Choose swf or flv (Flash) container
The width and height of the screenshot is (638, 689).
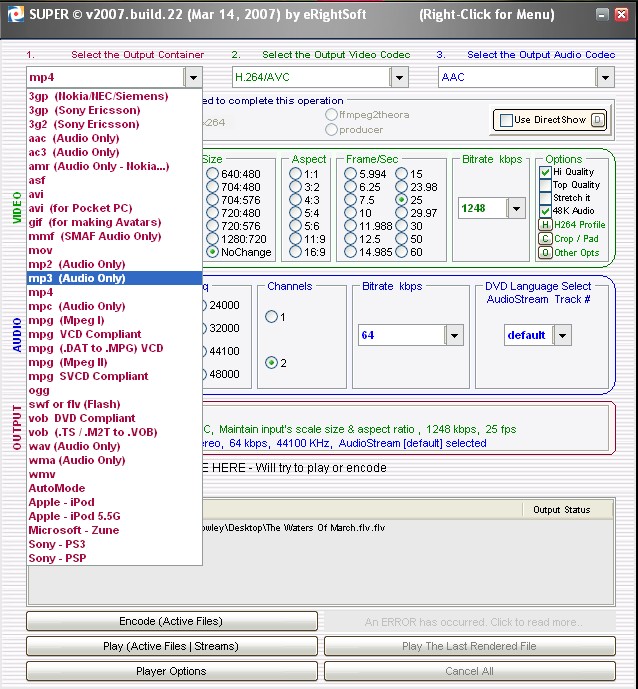114,404
